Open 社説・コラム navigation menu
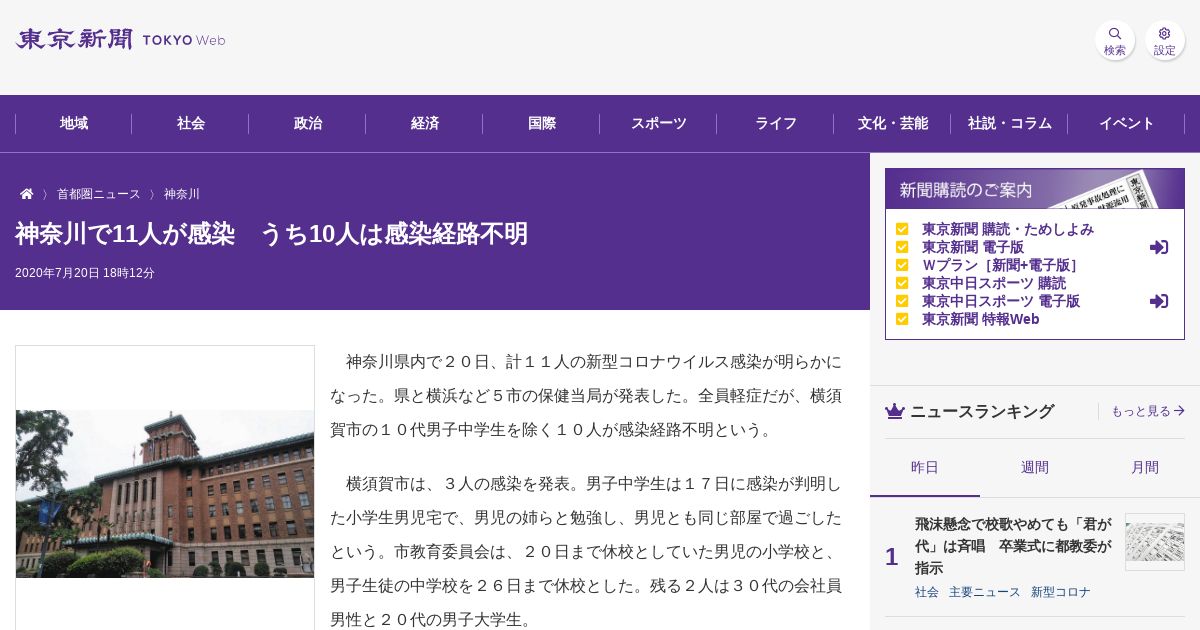The image size is (1200, 630). [x=1010, y=124]
